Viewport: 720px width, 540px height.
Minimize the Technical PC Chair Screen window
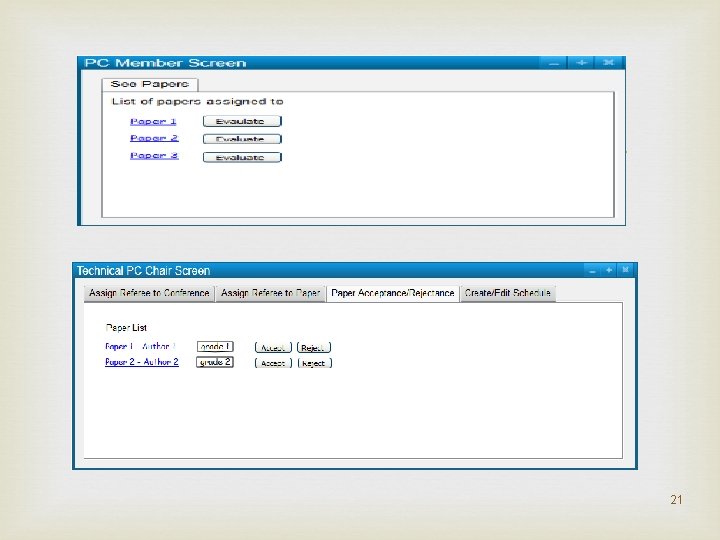point(592,270)
